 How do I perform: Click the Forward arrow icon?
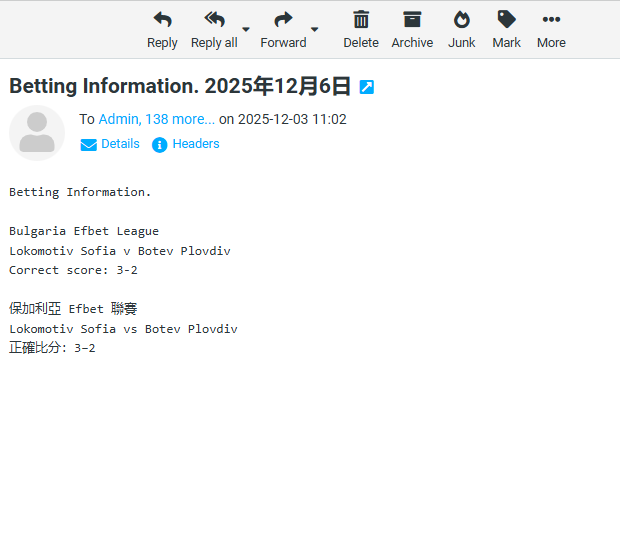coord(283,20)
